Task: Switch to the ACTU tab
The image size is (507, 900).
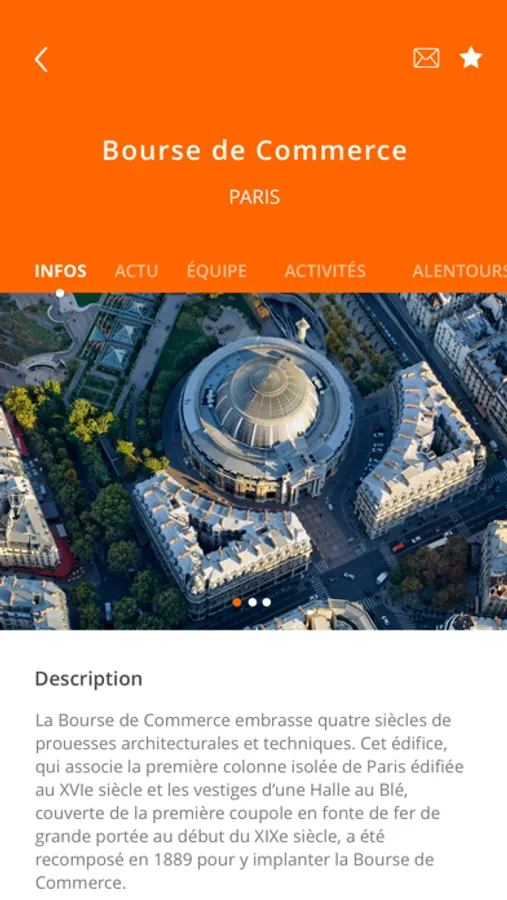Action: tap(136, 271)
